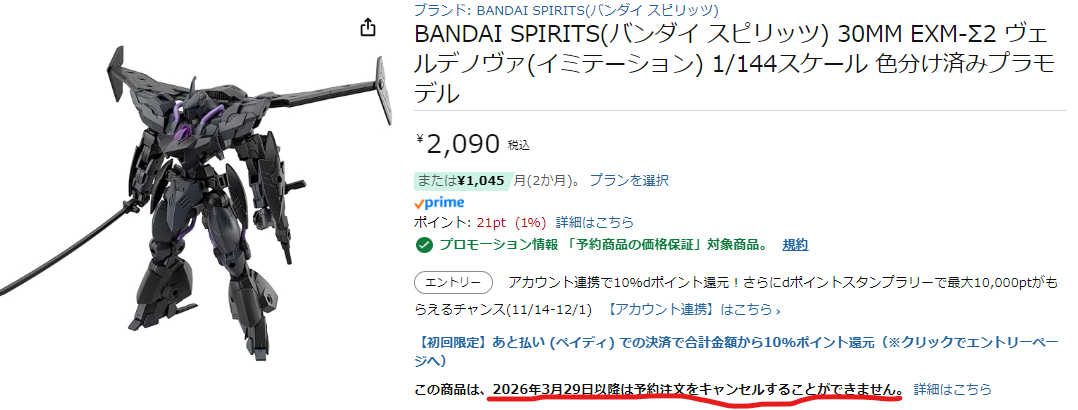Select the プランを選択 installment plan link
The height and width of the screenshot is (410, 1078).
pyautogui.click(x=629, y=180)
